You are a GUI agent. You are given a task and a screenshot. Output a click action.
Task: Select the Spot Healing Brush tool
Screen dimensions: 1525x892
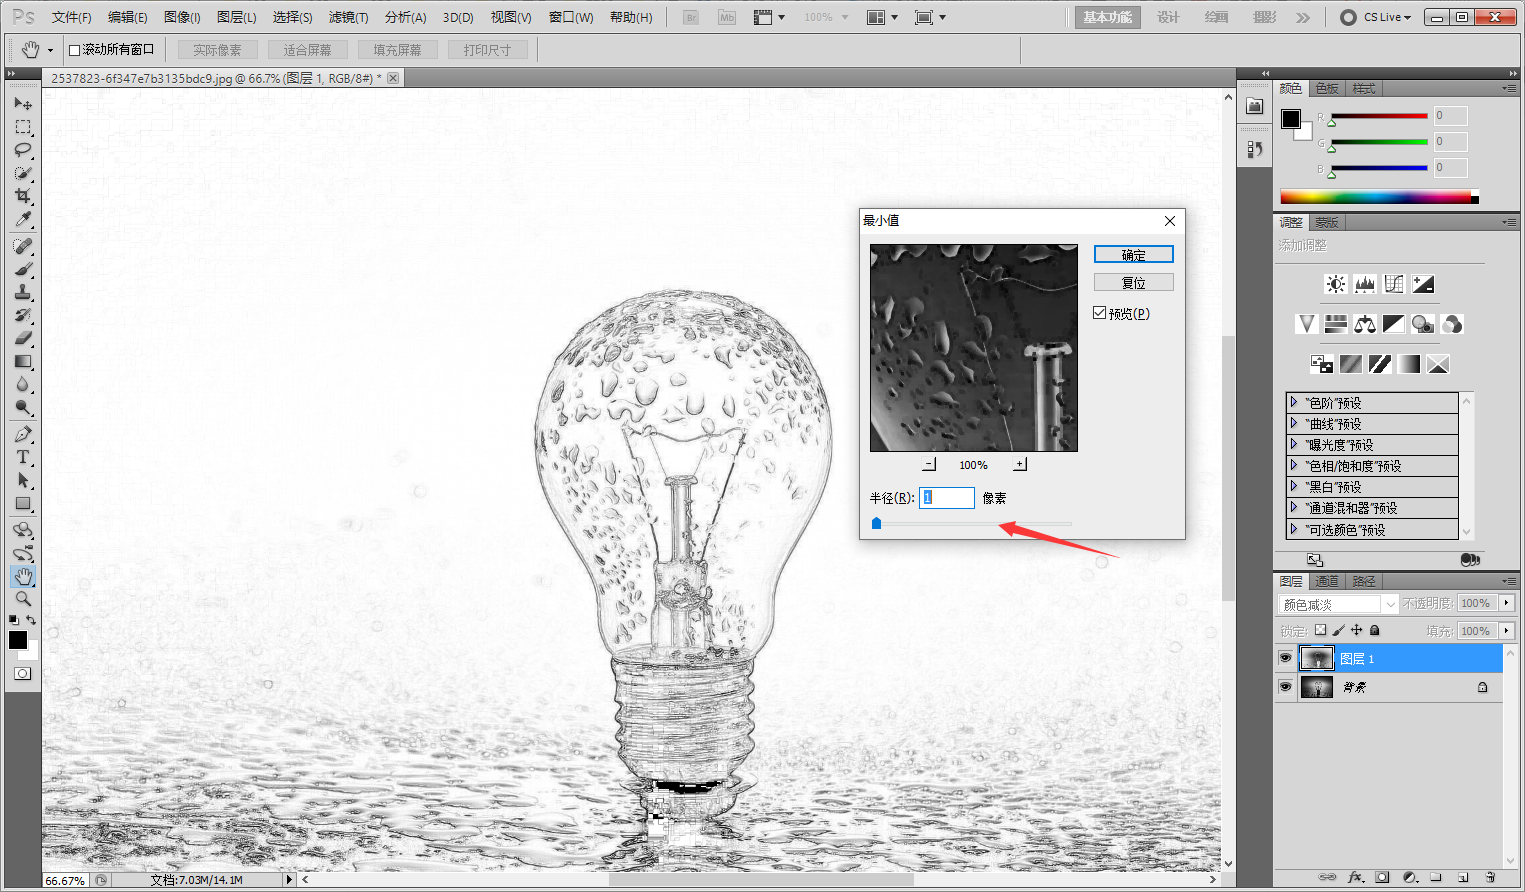[x=23, y=247]
